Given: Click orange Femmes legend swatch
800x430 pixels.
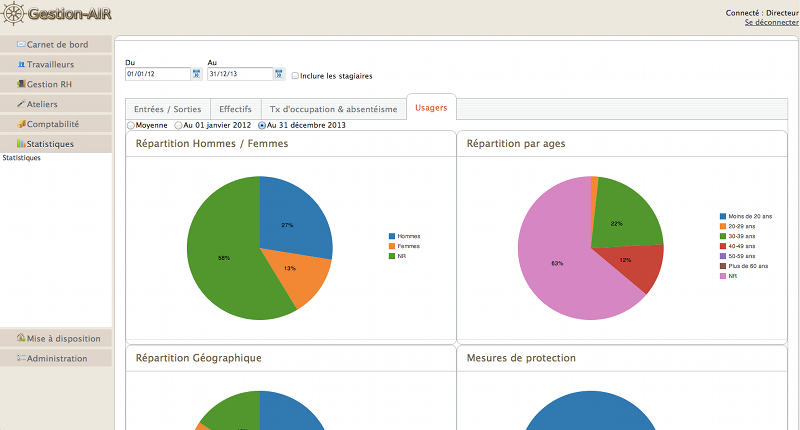Looking at the screenshot, I should tap(392, 246).
